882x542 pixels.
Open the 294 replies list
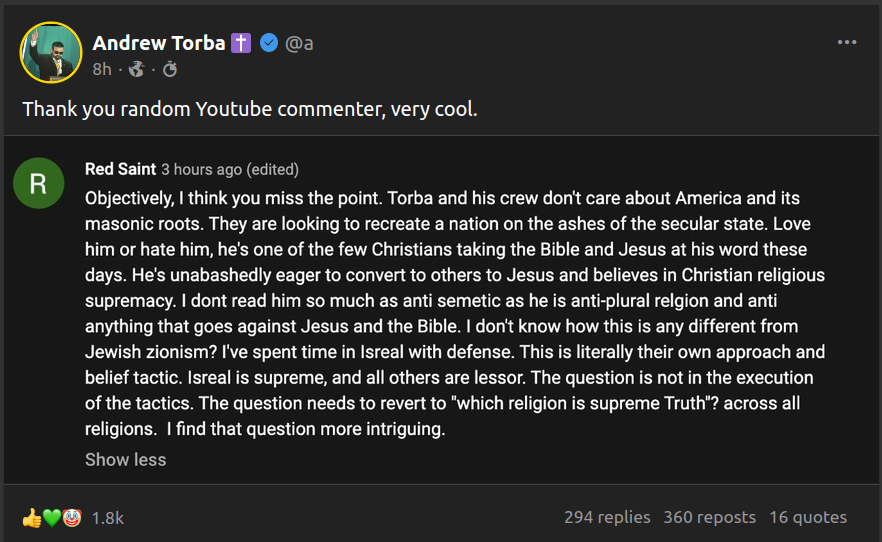[607, 517]
